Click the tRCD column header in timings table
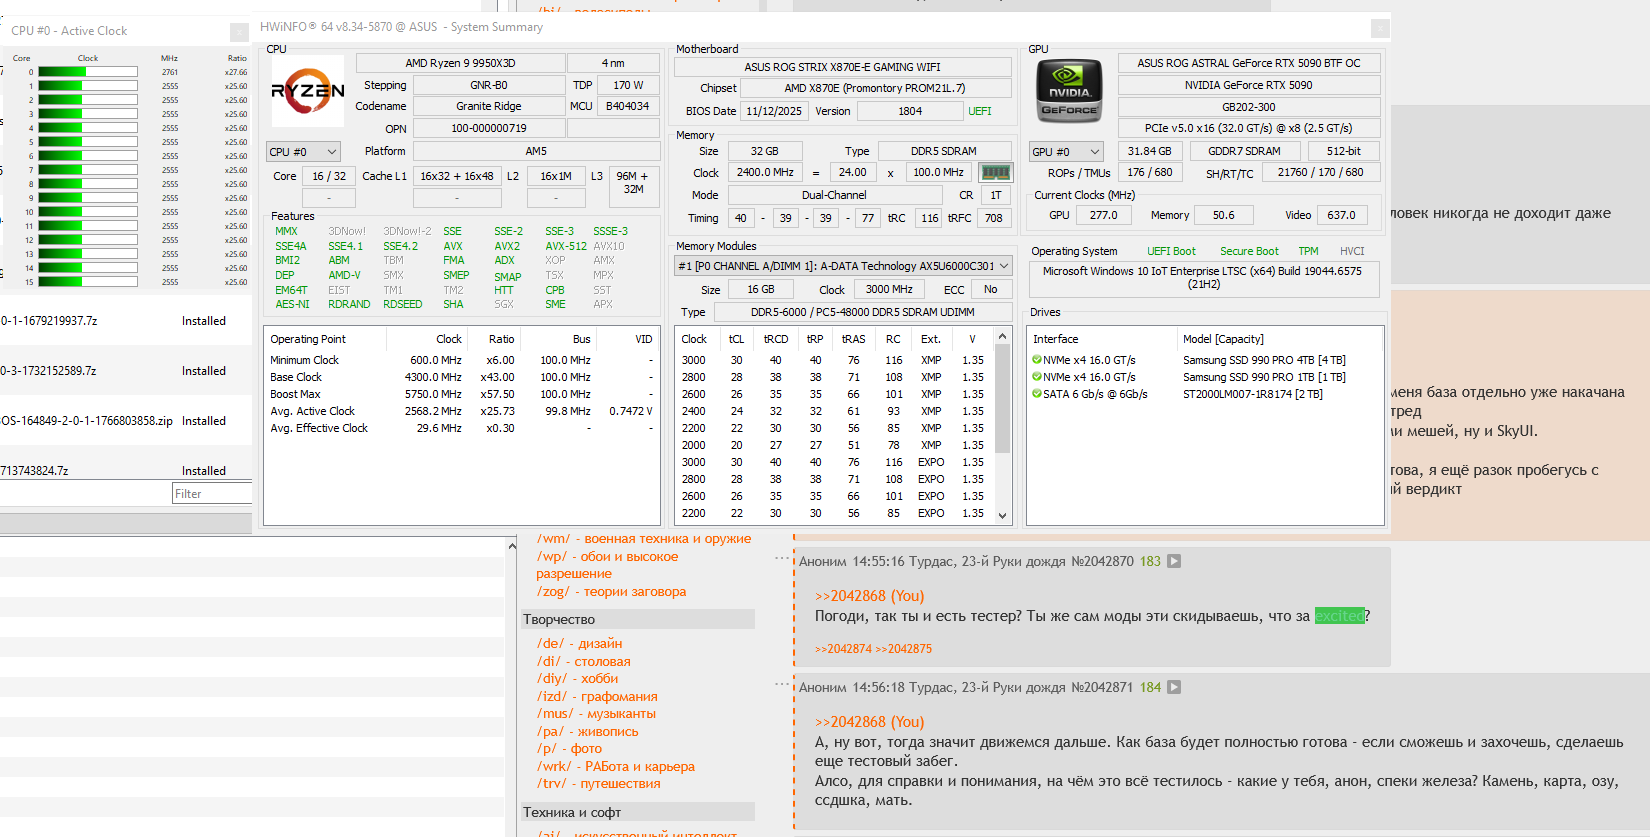This screenshot has width=1650, height=837. [x=776, y=339]
